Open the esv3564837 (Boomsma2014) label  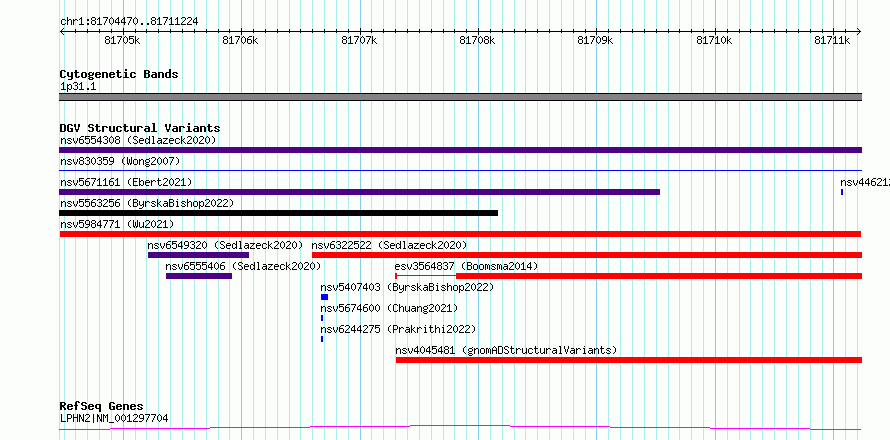click(467, 266)
